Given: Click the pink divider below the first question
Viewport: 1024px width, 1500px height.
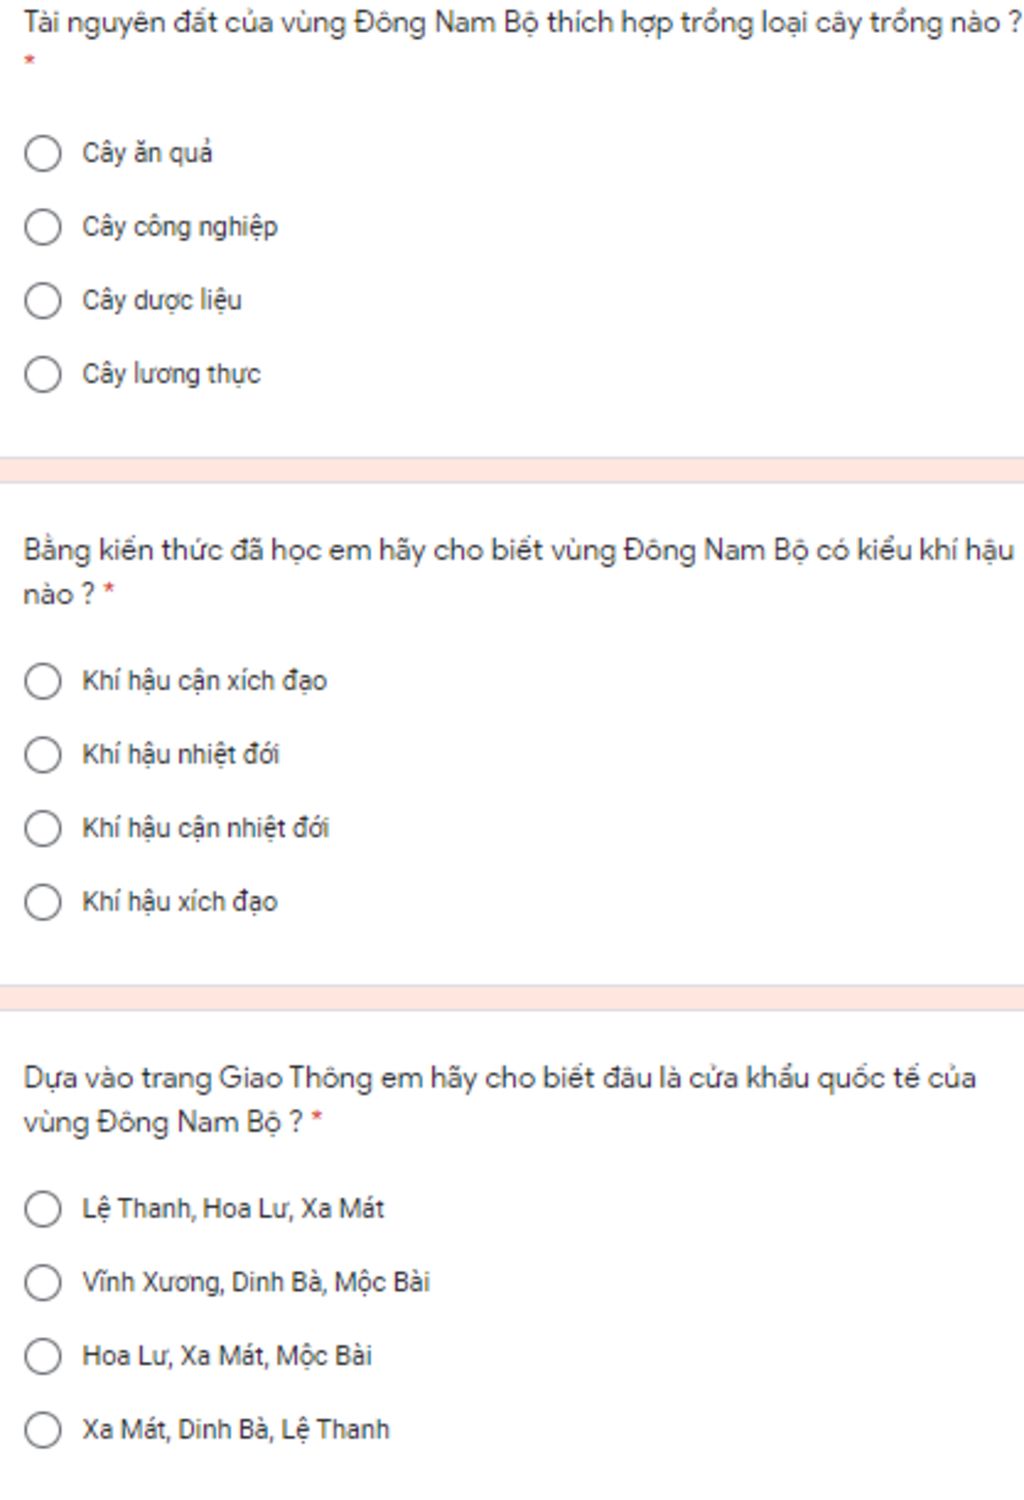Looking at the screenshot, I should pyautogui.click(x=512, y=471).
